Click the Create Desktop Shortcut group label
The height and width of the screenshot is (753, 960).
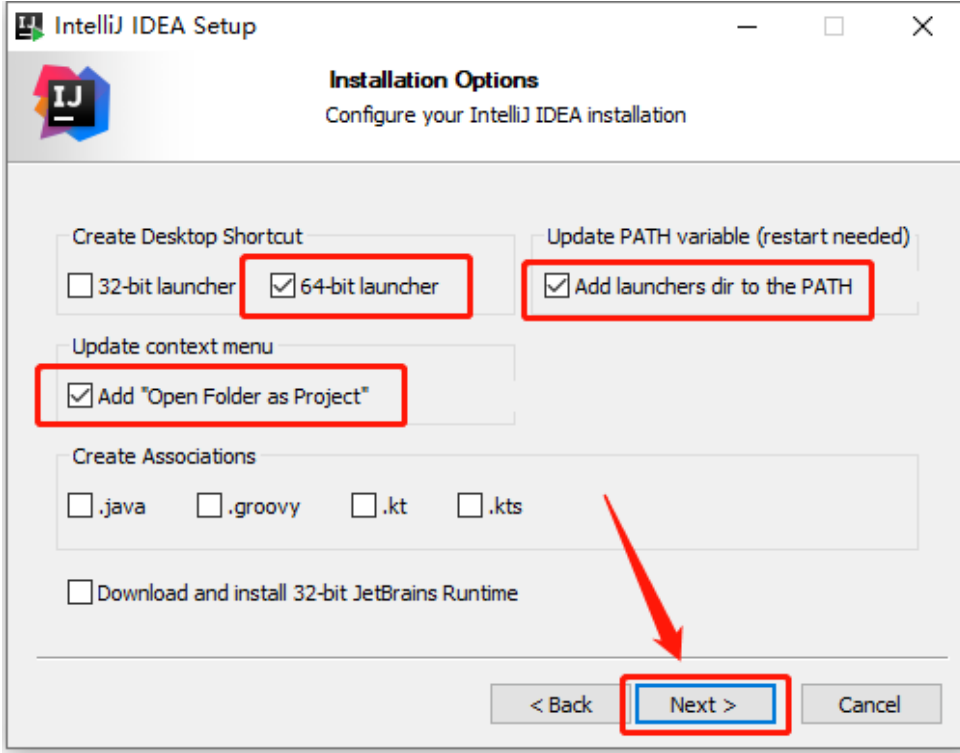click(187, 236)
